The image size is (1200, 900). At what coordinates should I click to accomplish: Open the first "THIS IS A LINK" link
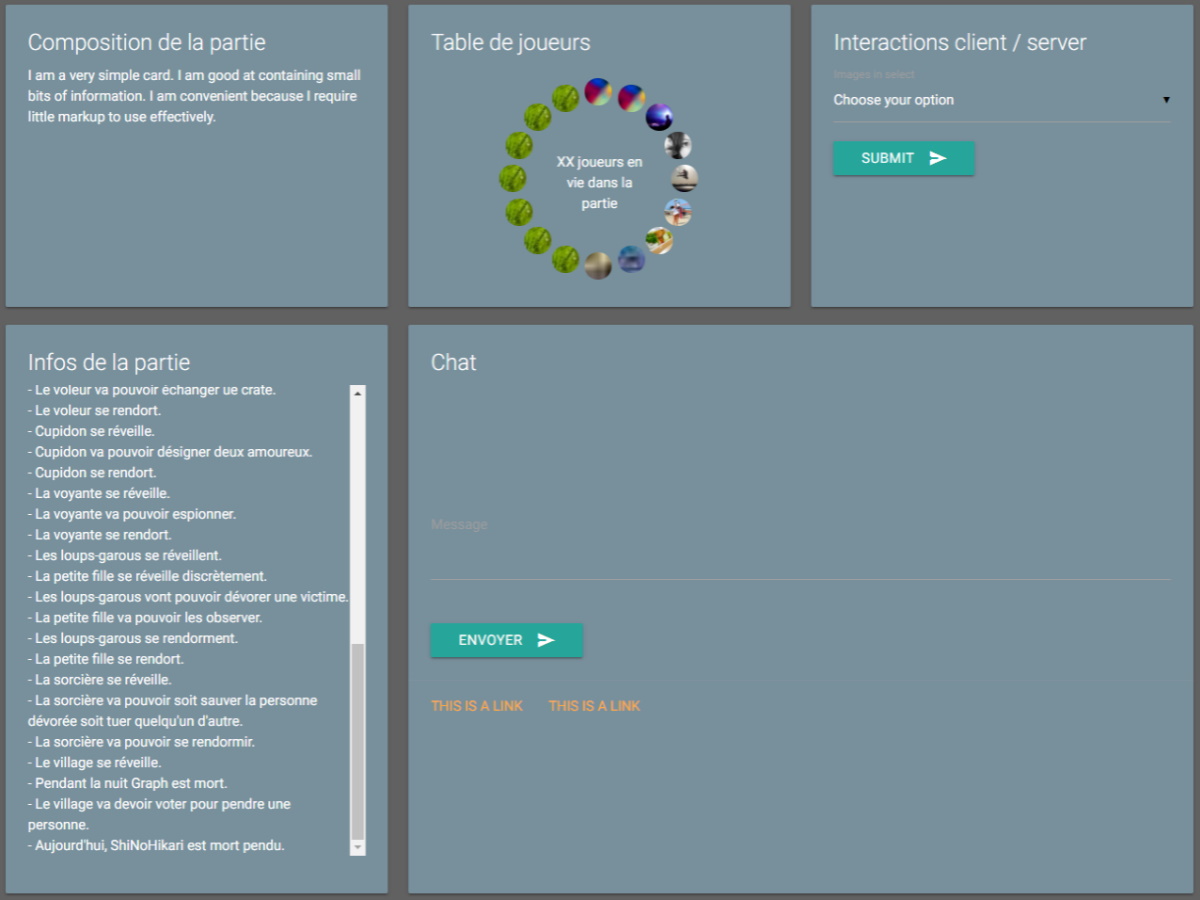(x=477, y=706)
